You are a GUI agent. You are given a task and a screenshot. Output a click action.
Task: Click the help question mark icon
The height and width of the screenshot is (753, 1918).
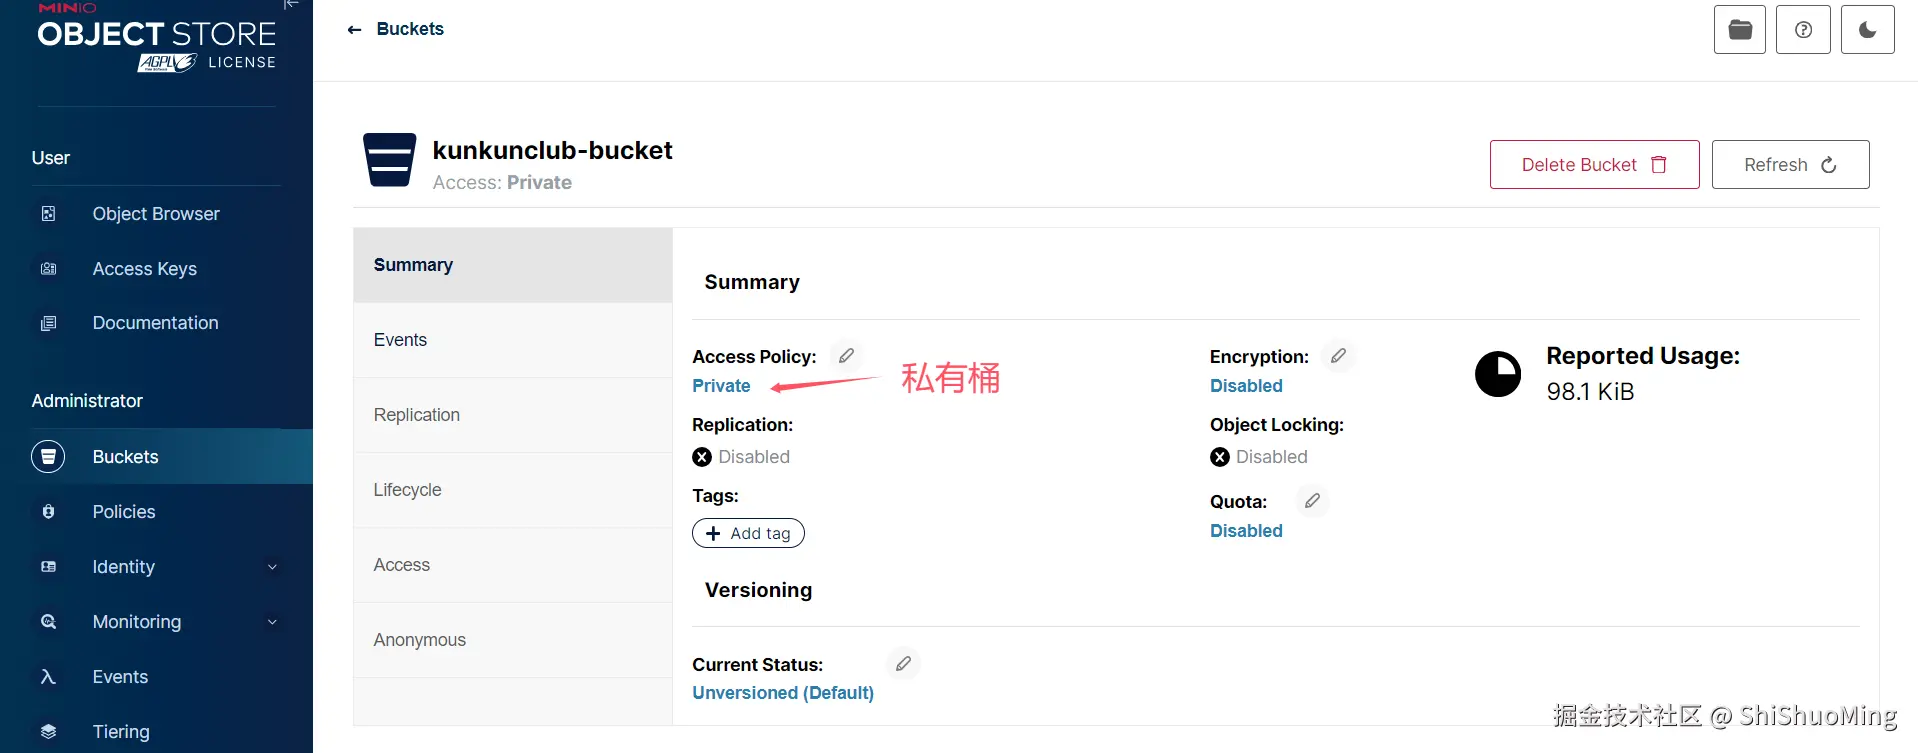point(1803,30)
